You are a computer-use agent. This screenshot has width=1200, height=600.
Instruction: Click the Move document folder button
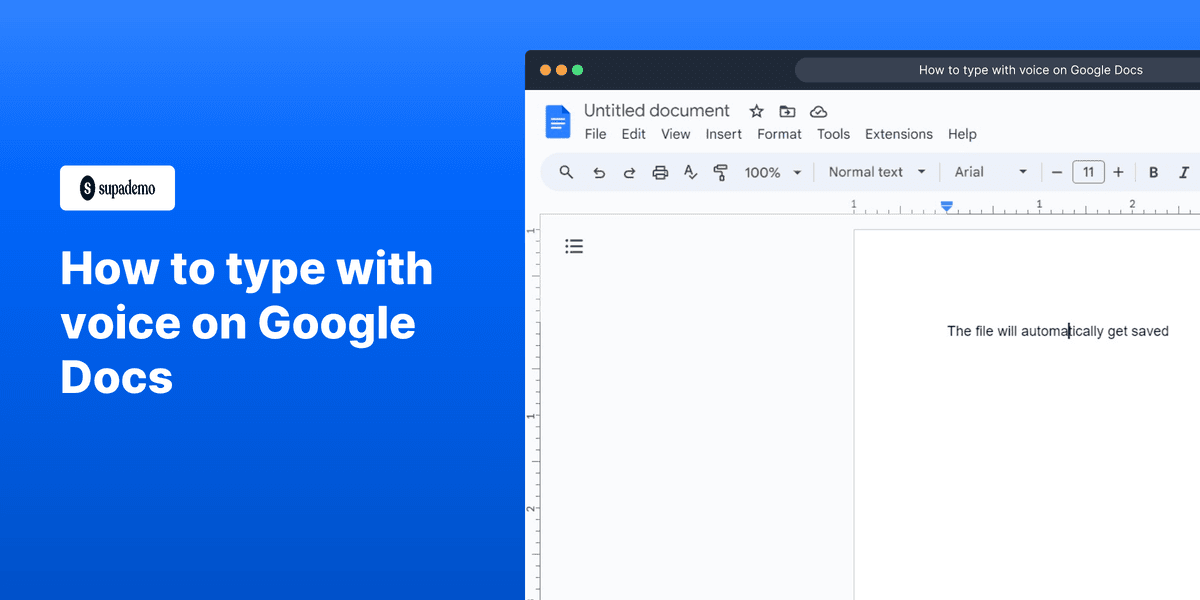click(x=787, y=111)
